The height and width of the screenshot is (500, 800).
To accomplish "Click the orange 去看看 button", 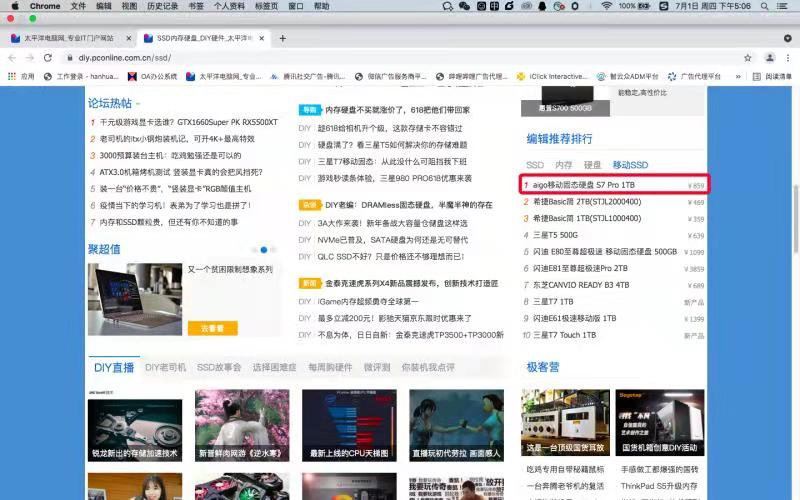I will pos(212,328).
